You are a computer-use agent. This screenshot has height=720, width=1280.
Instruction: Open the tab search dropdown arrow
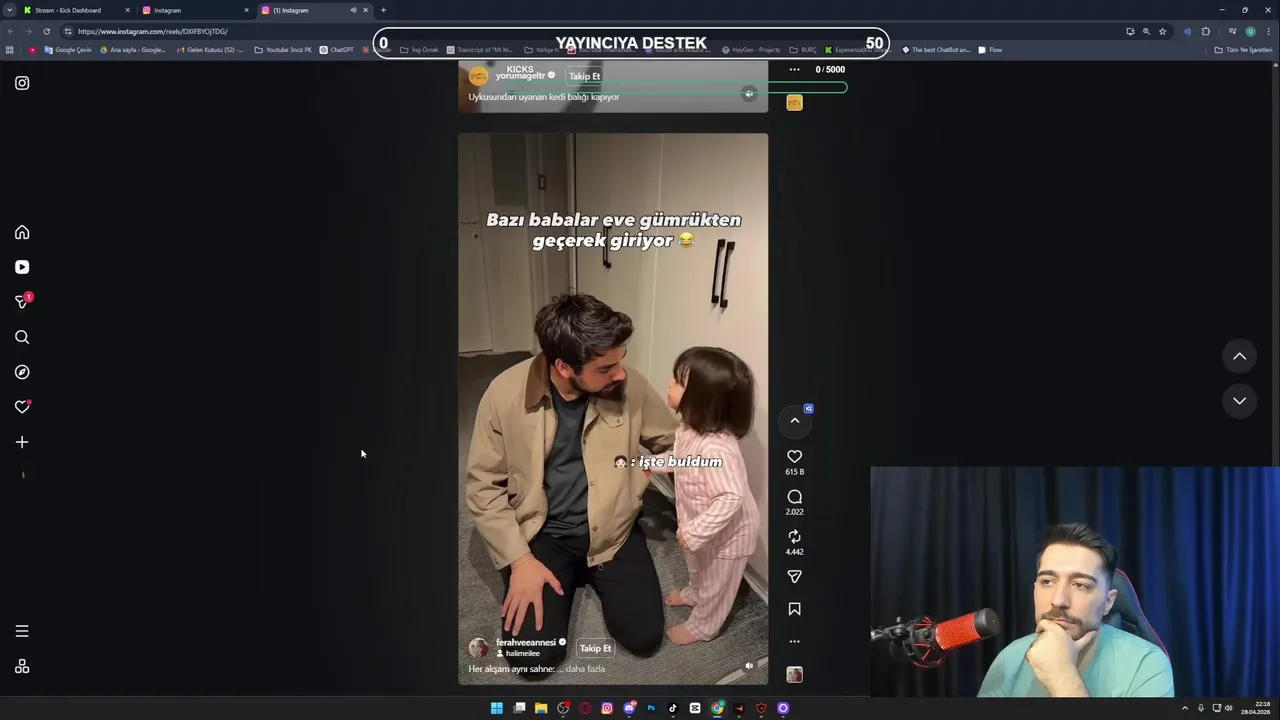[x=10, y=10]
